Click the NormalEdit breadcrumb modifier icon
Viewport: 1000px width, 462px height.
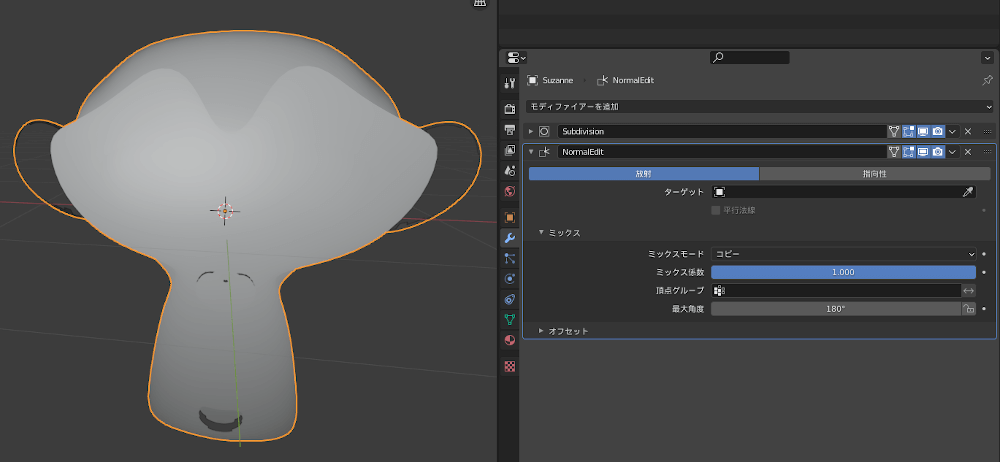coord(602,80)
